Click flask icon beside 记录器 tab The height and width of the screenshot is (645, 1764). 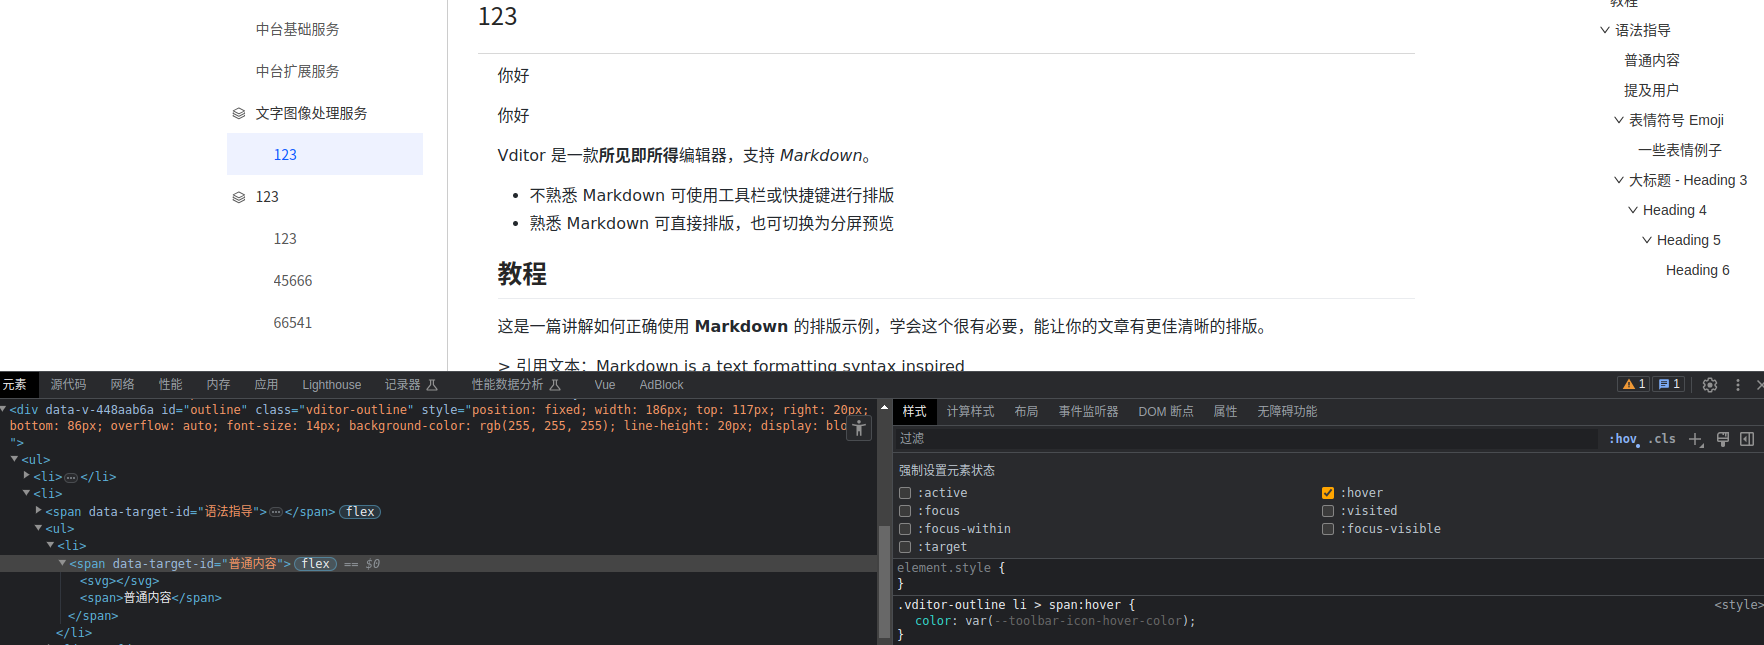click(432, 385)
